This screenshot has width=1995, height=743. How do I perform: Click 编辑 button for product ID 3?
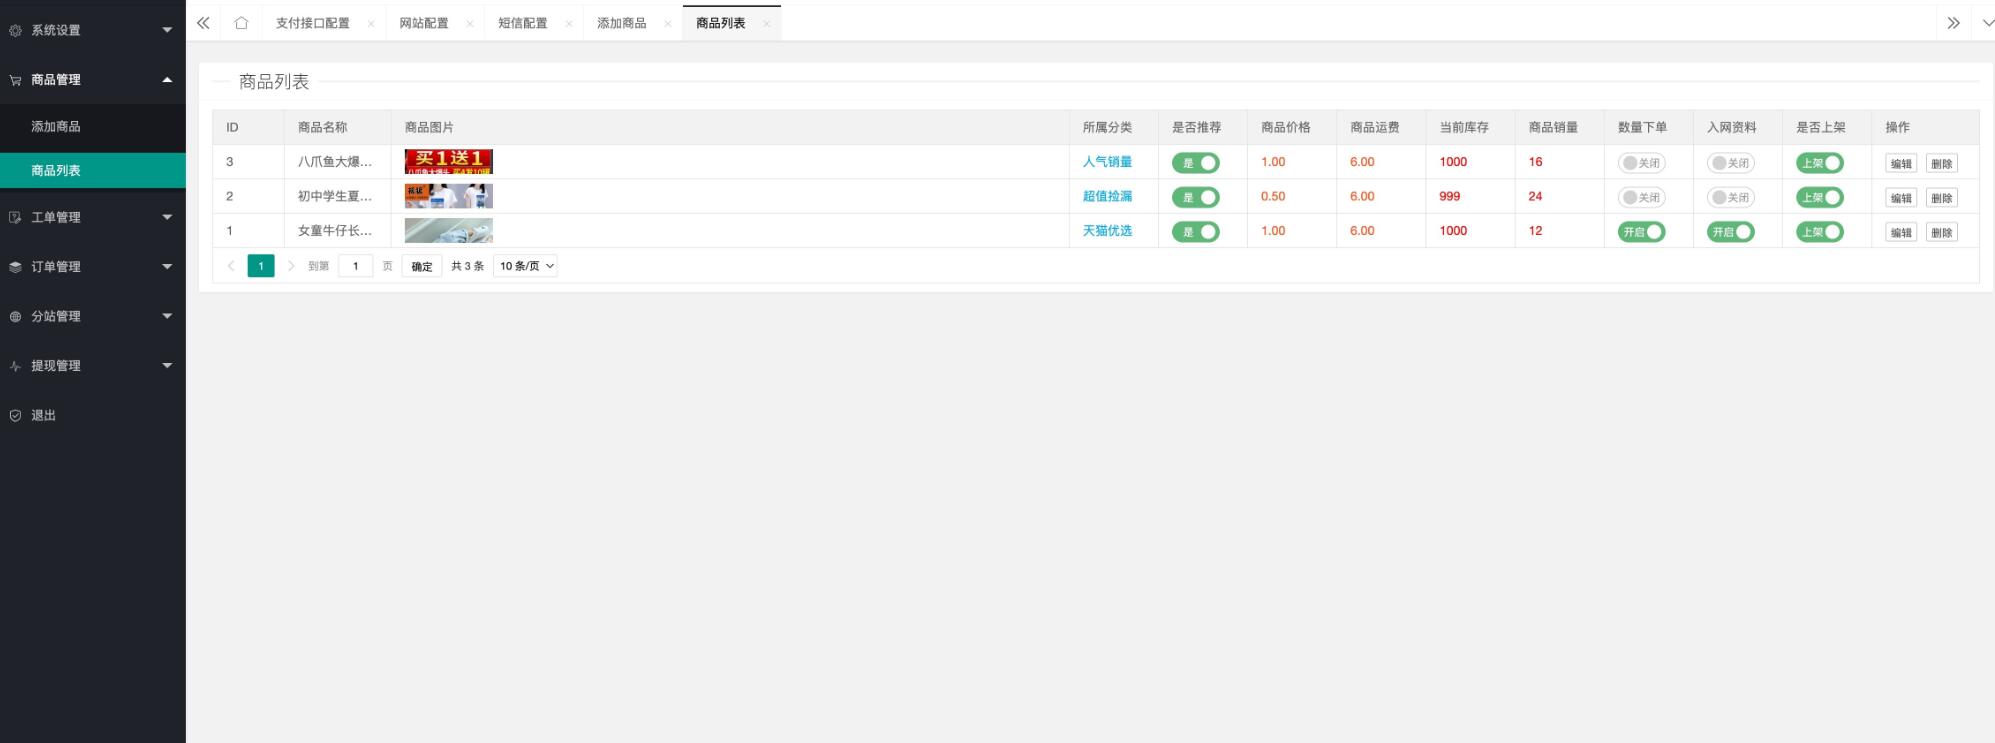point(1900,164)
